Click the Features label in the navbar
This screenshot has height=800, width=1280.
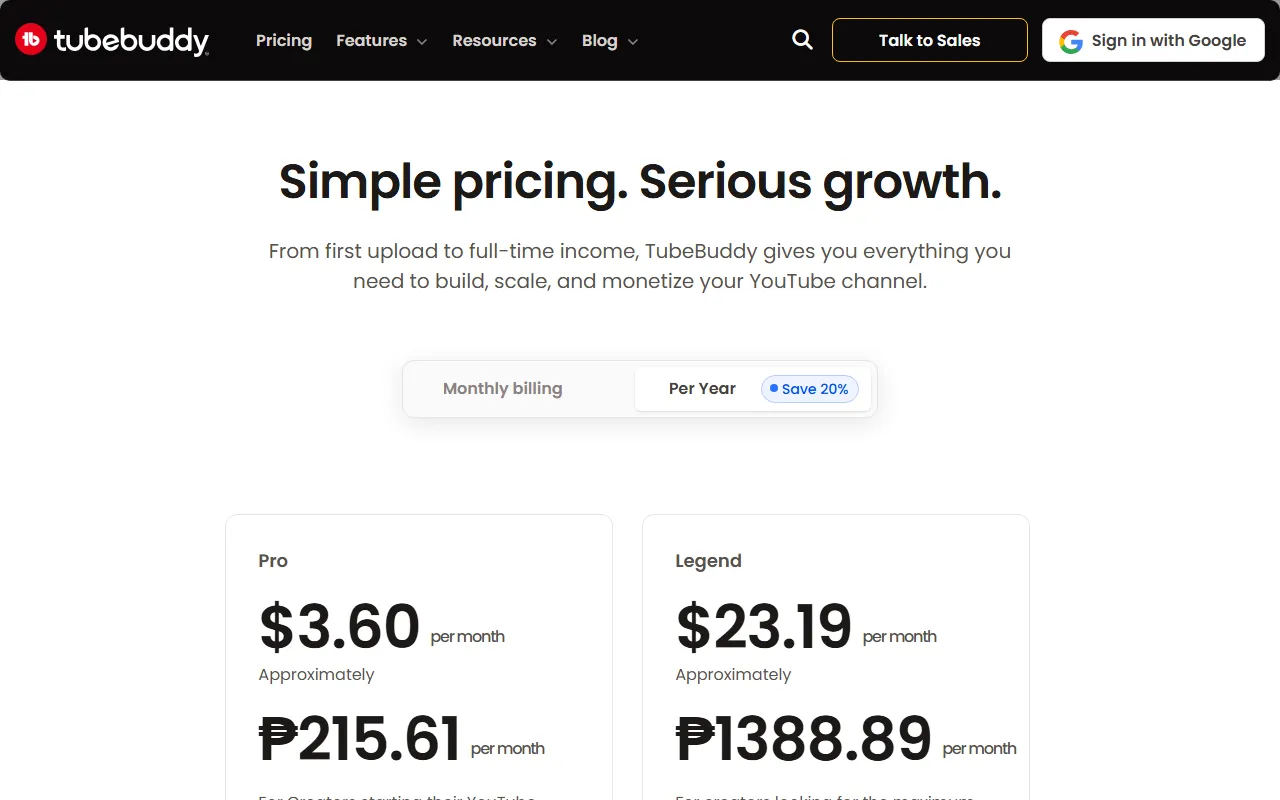click(x=371, y=41)
